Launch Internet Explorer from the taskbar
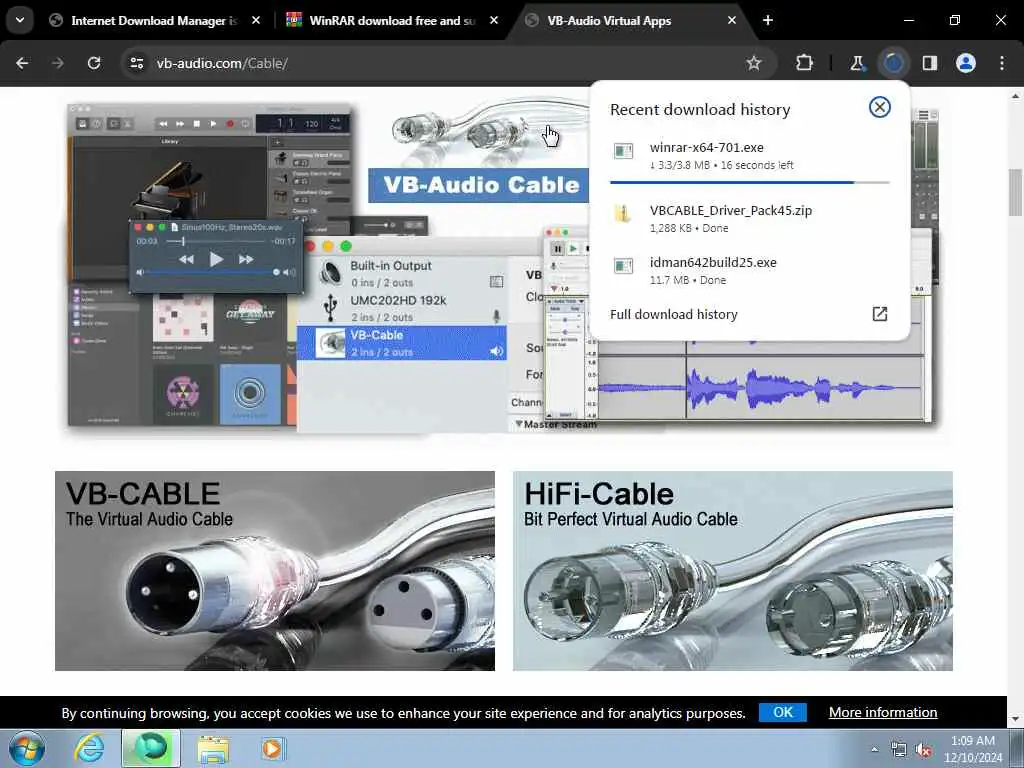 (x=89, y=748)
